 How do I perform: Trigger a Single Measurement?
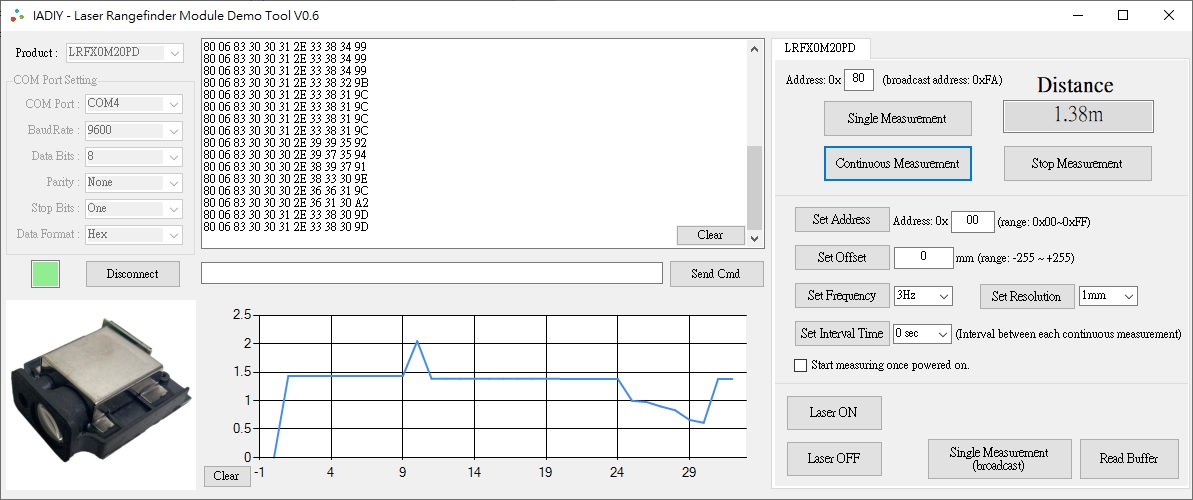point(897,119)
